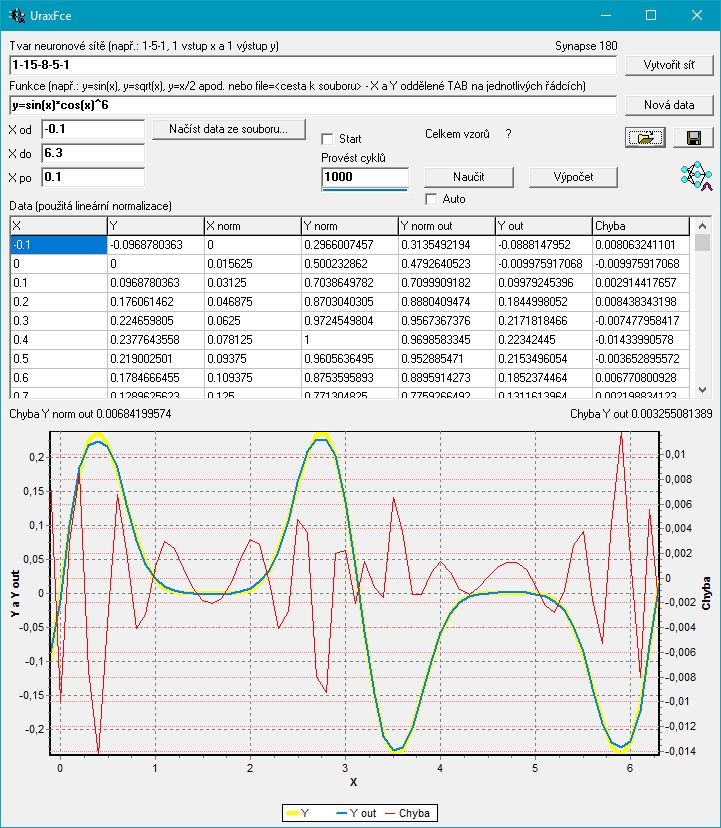Click Chyba Y out value label
This screenshot has width=721, height=828.
641,414
